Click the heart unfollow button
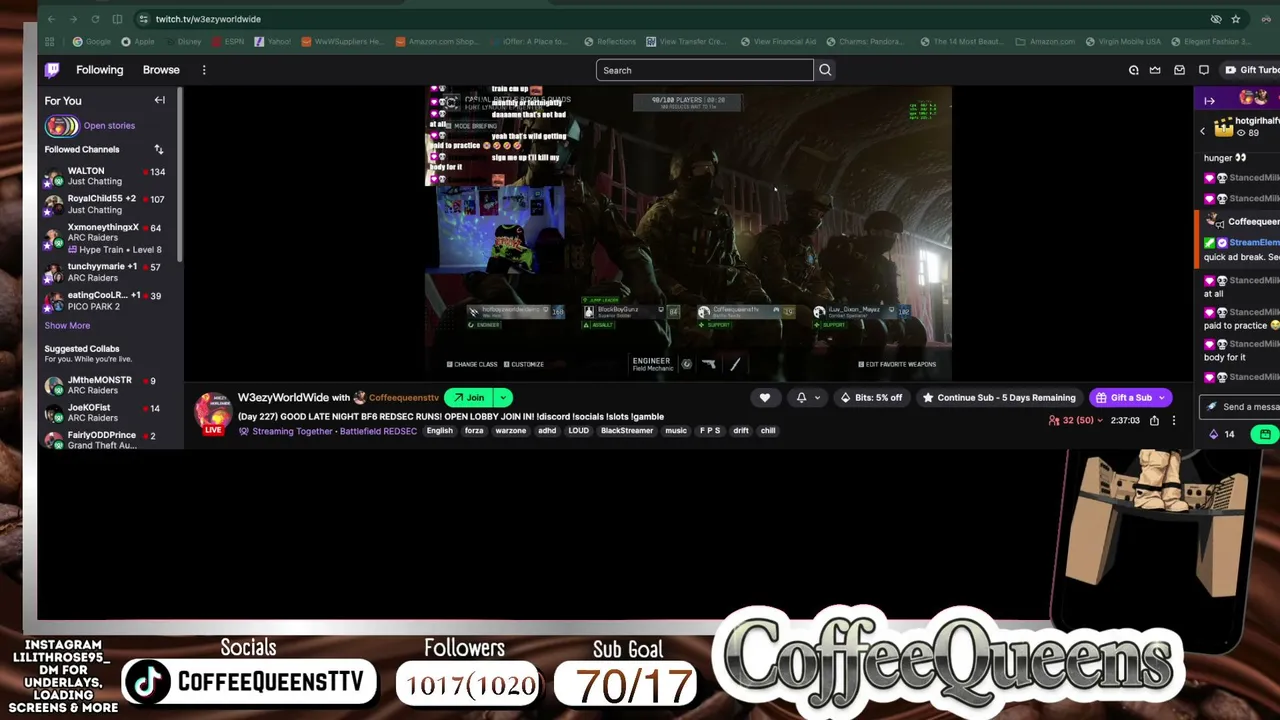Viewport: 1280px width, 720px height. pos(765,397)
